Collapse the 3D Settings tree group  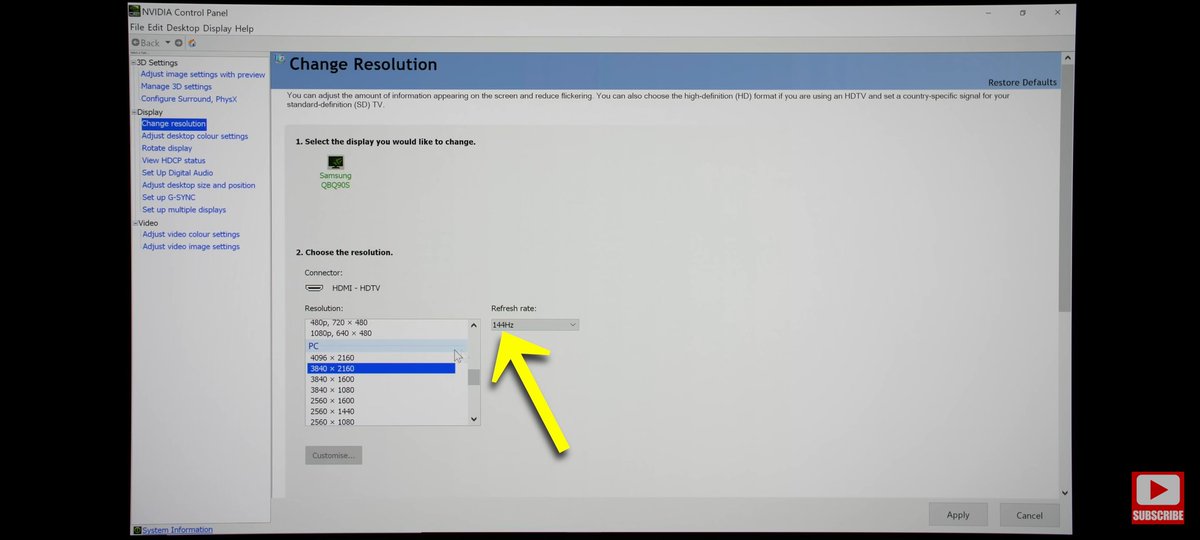[134, 63]
